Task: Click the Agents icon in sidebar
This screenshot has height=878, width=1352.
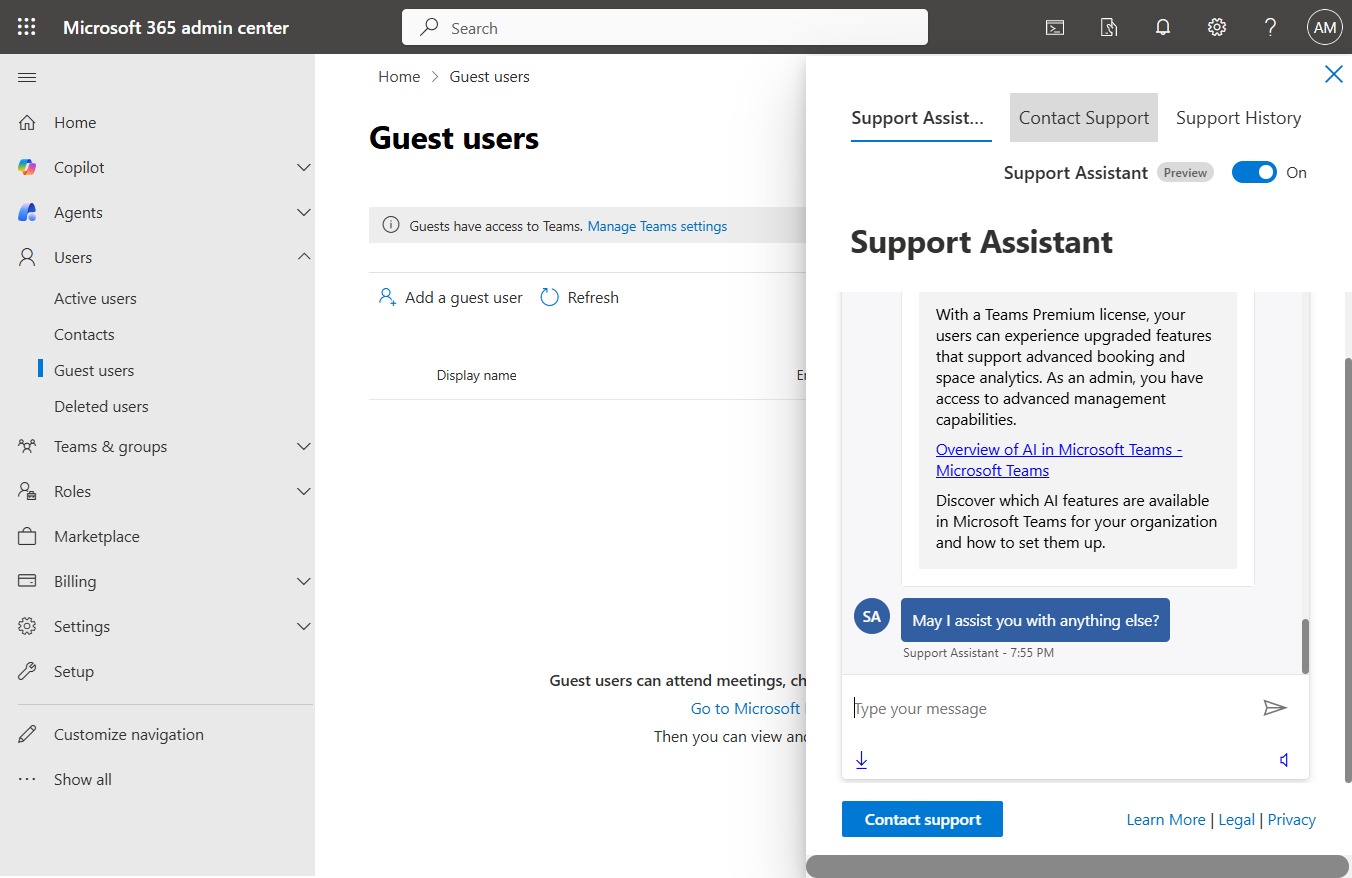Action: click(27, 212)
